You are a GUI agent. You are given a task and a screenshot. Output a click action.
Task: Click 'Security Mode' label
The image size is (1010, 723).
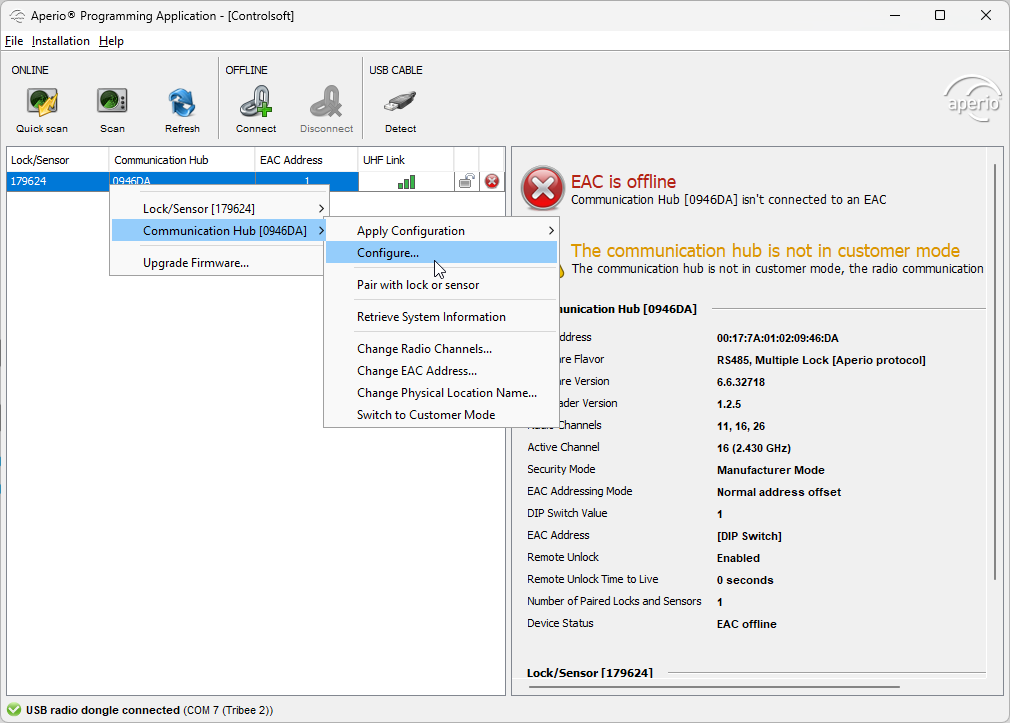coord(561,469)
